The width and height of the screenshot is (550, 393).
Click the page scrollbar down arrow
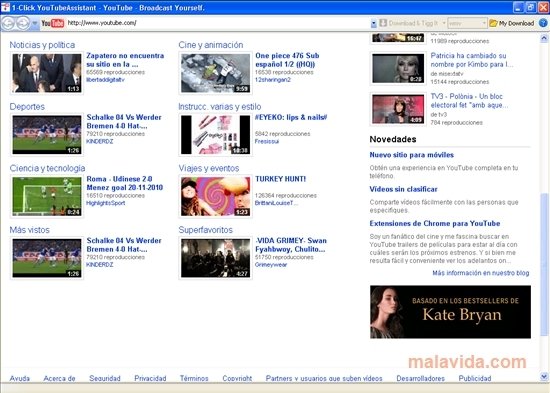tap(544, 377)
